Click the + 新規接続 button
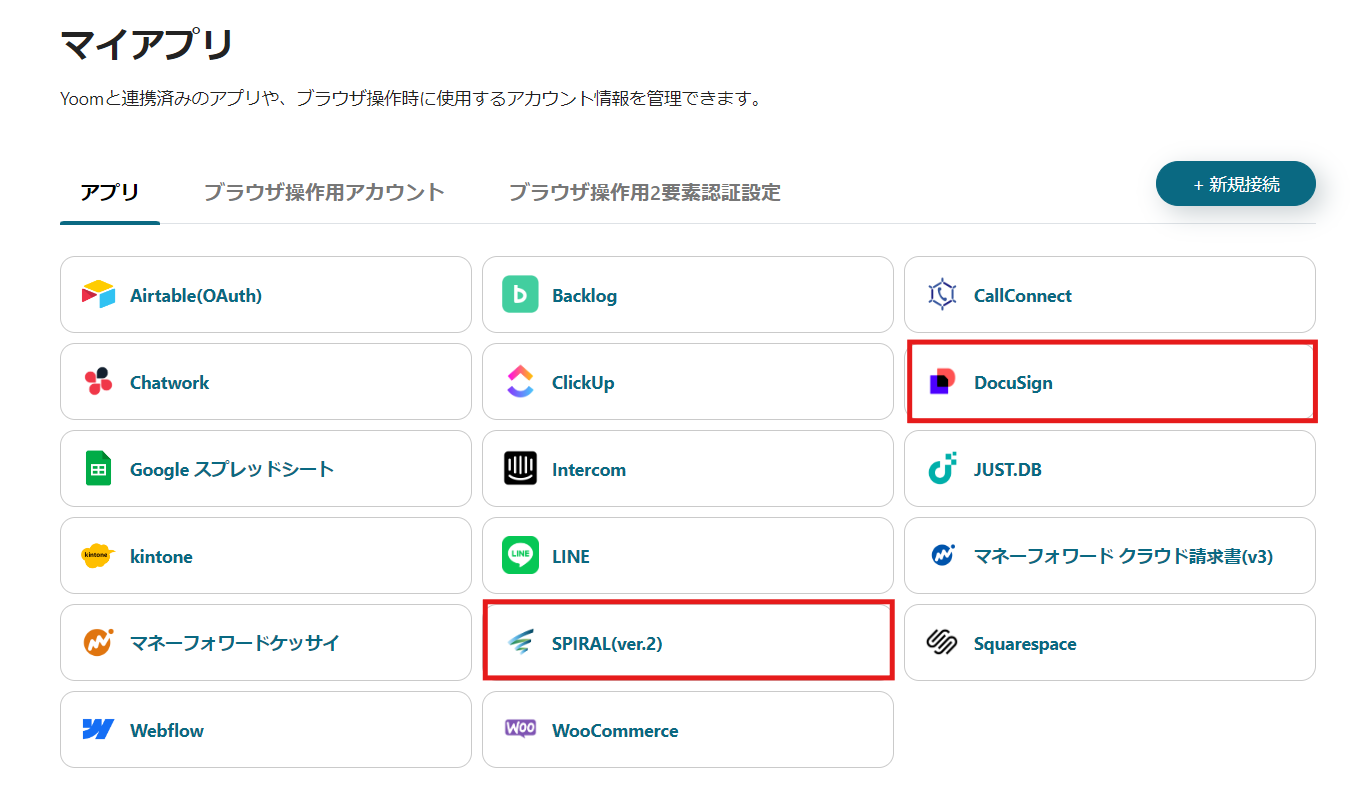The height and width of the screenshot is (788, 1351). [x=1236, y=184]
